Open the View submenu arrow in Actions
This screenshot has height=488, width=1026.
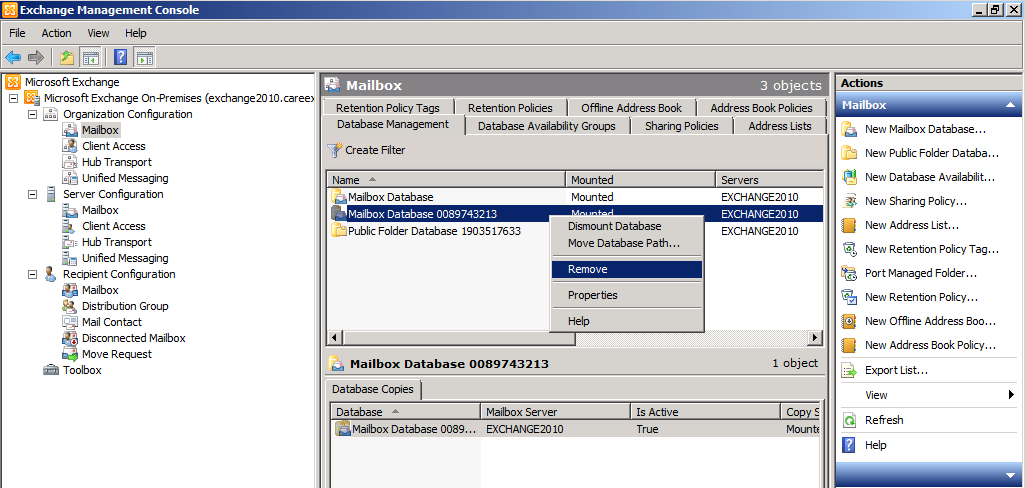click(1012, 394)
